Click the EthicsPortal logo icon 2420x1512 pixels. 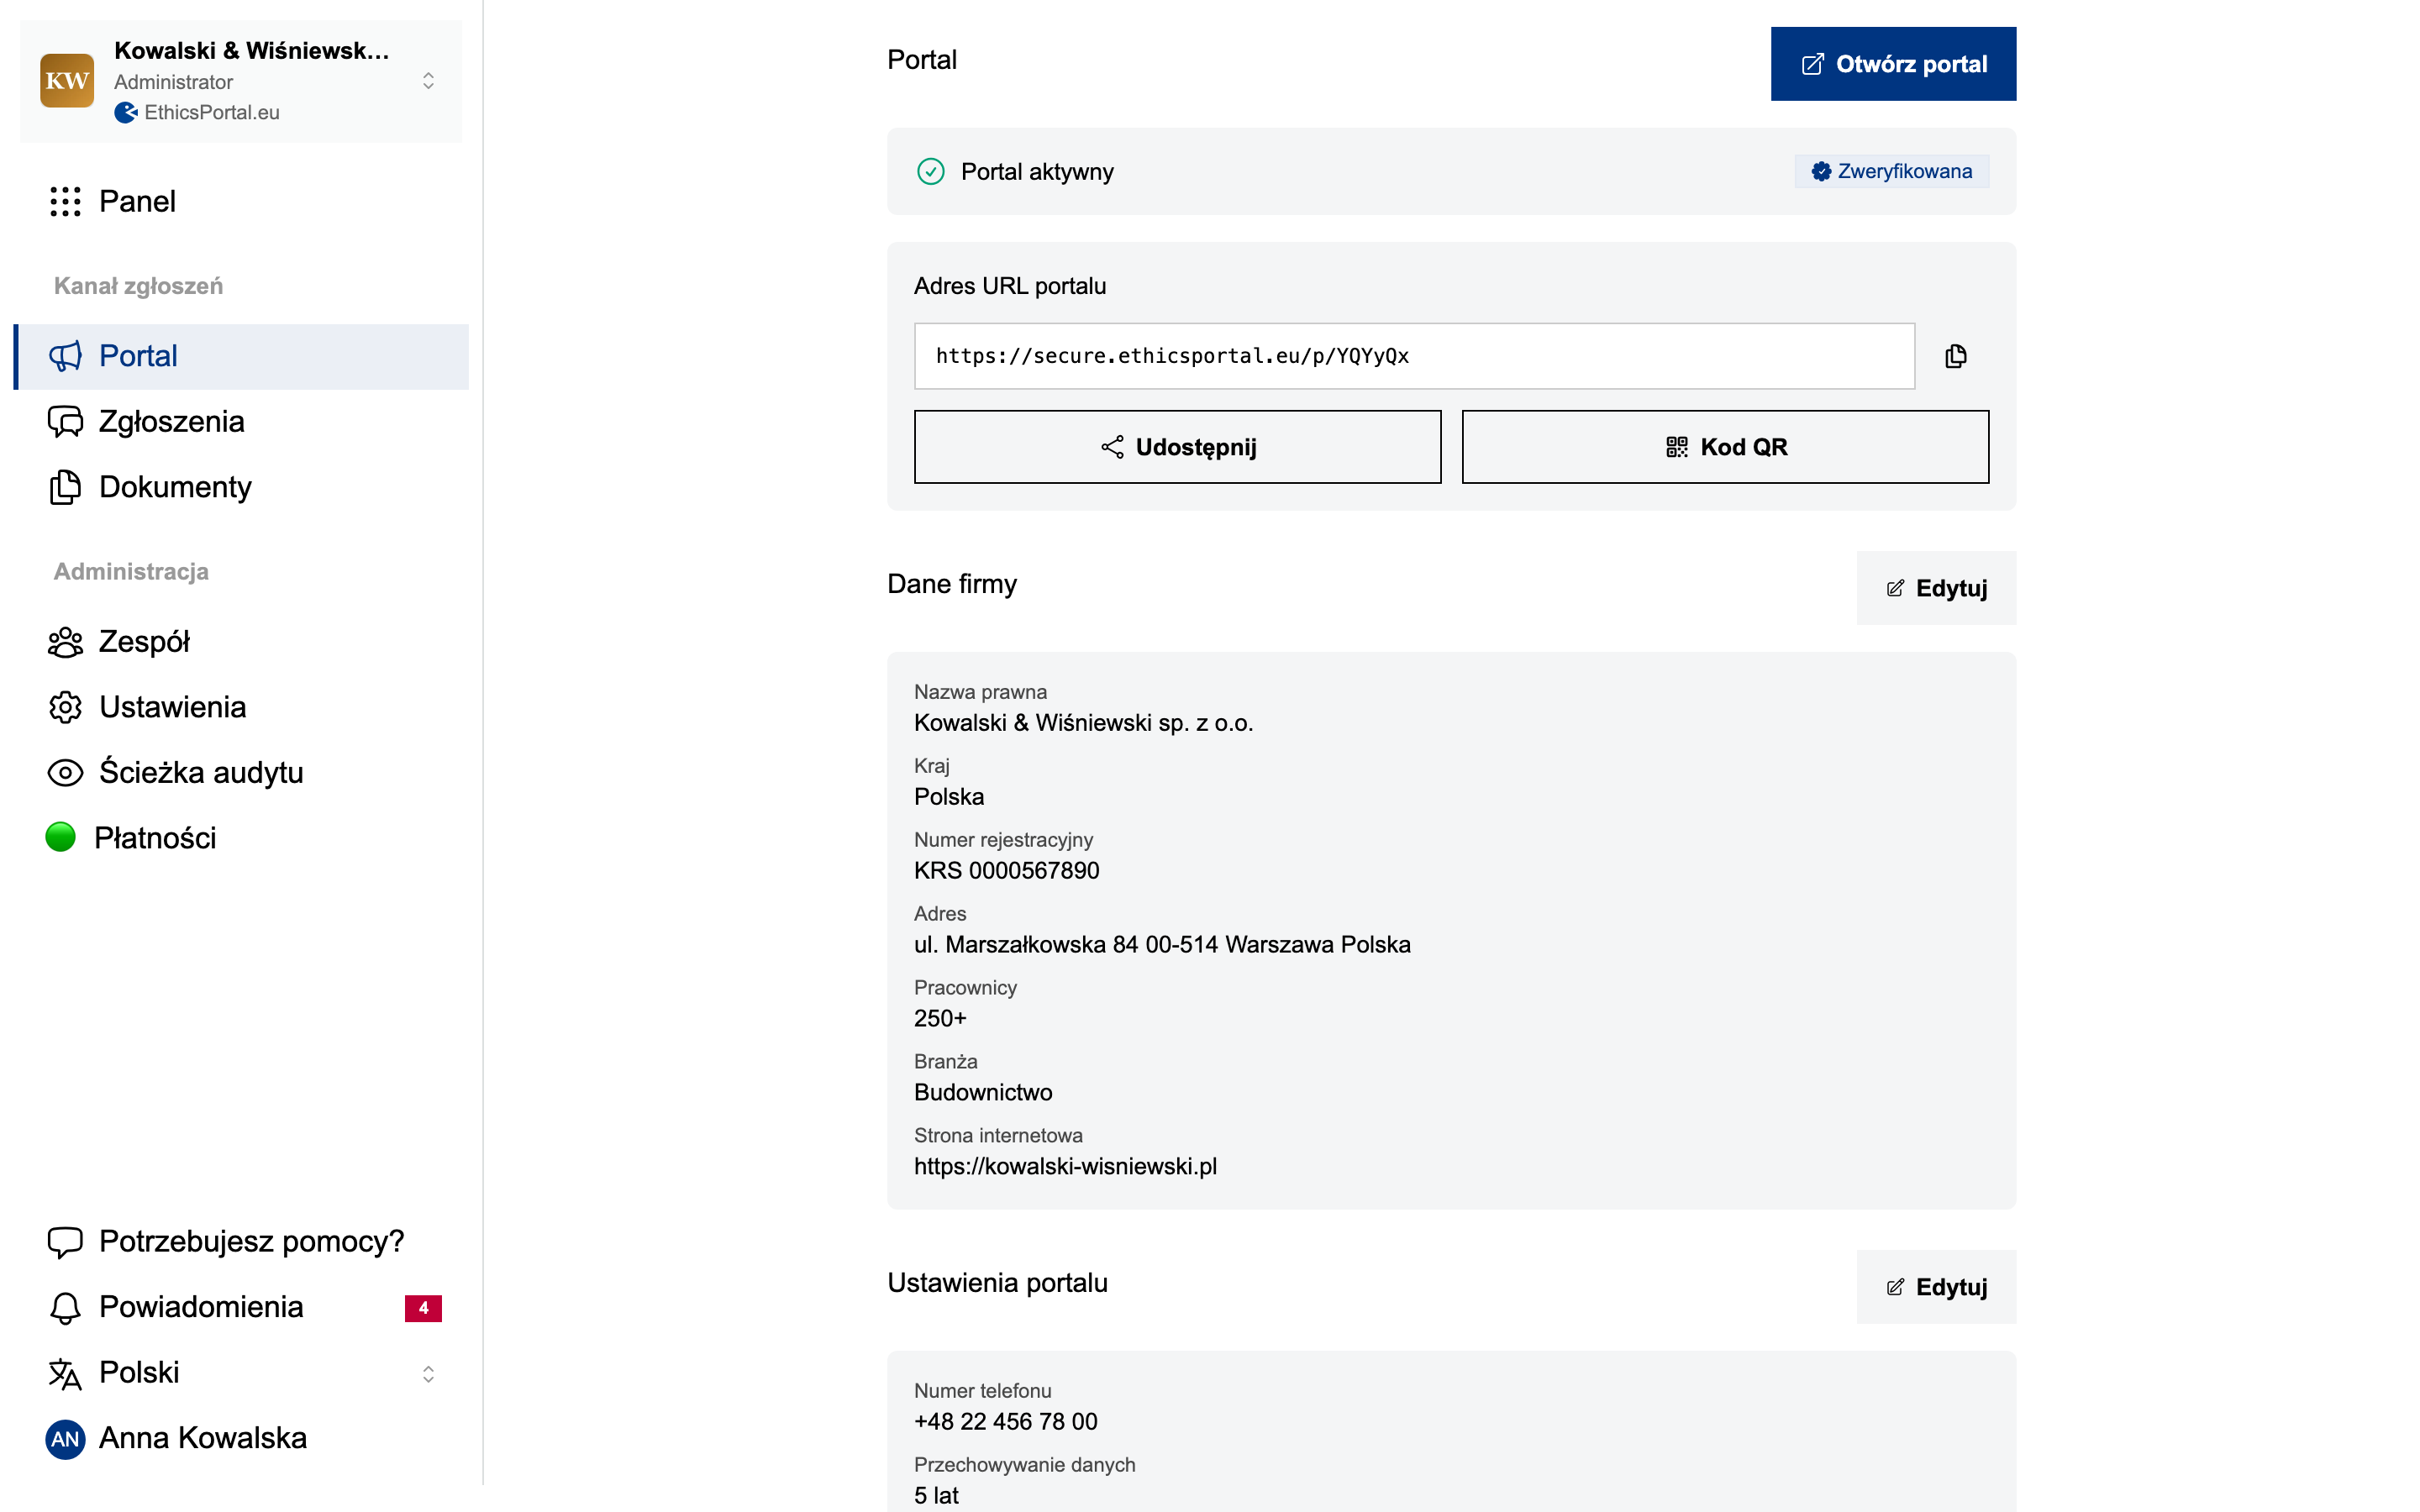tap(126, 113)
